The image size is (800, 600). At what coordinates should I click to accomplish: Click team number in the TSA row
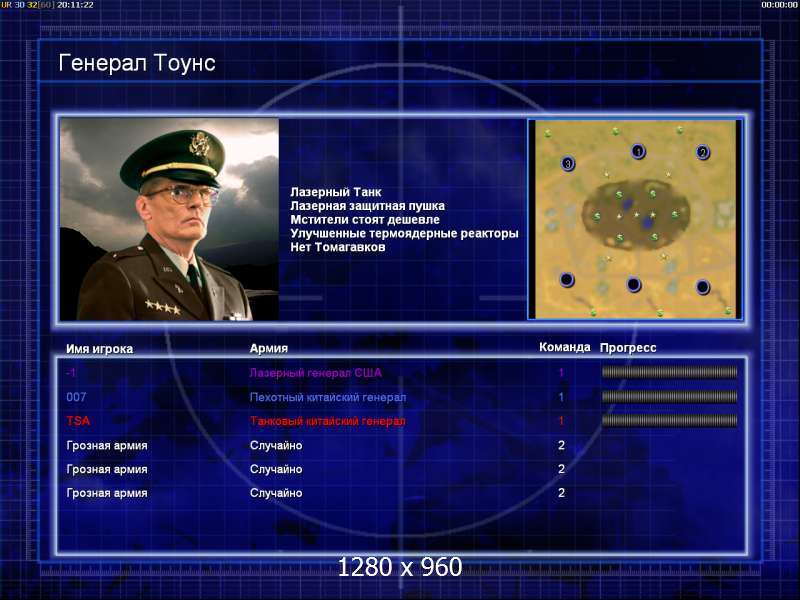(561, 421)
